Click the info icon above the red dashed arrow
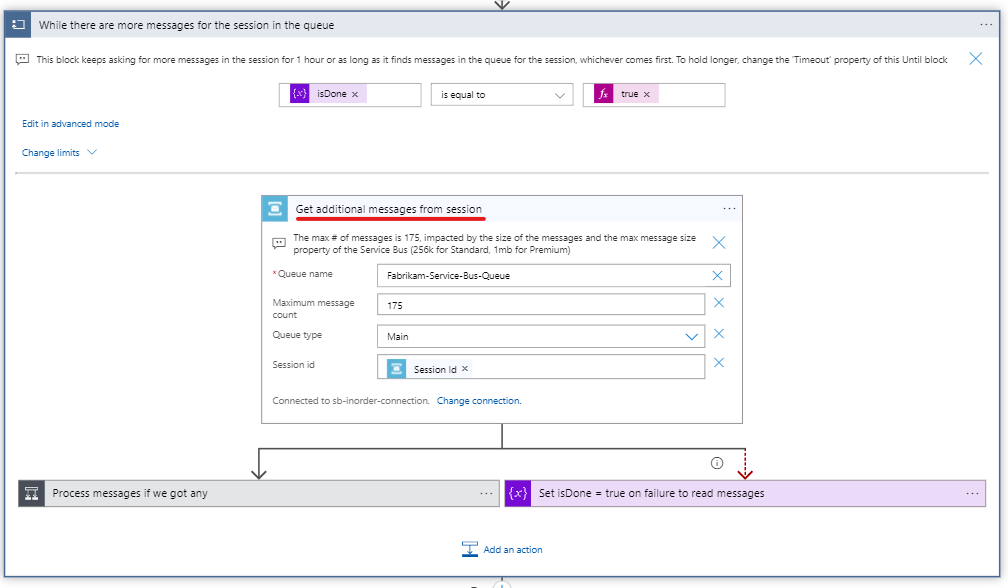This screenshot has width=1008, height=588. 717,462
